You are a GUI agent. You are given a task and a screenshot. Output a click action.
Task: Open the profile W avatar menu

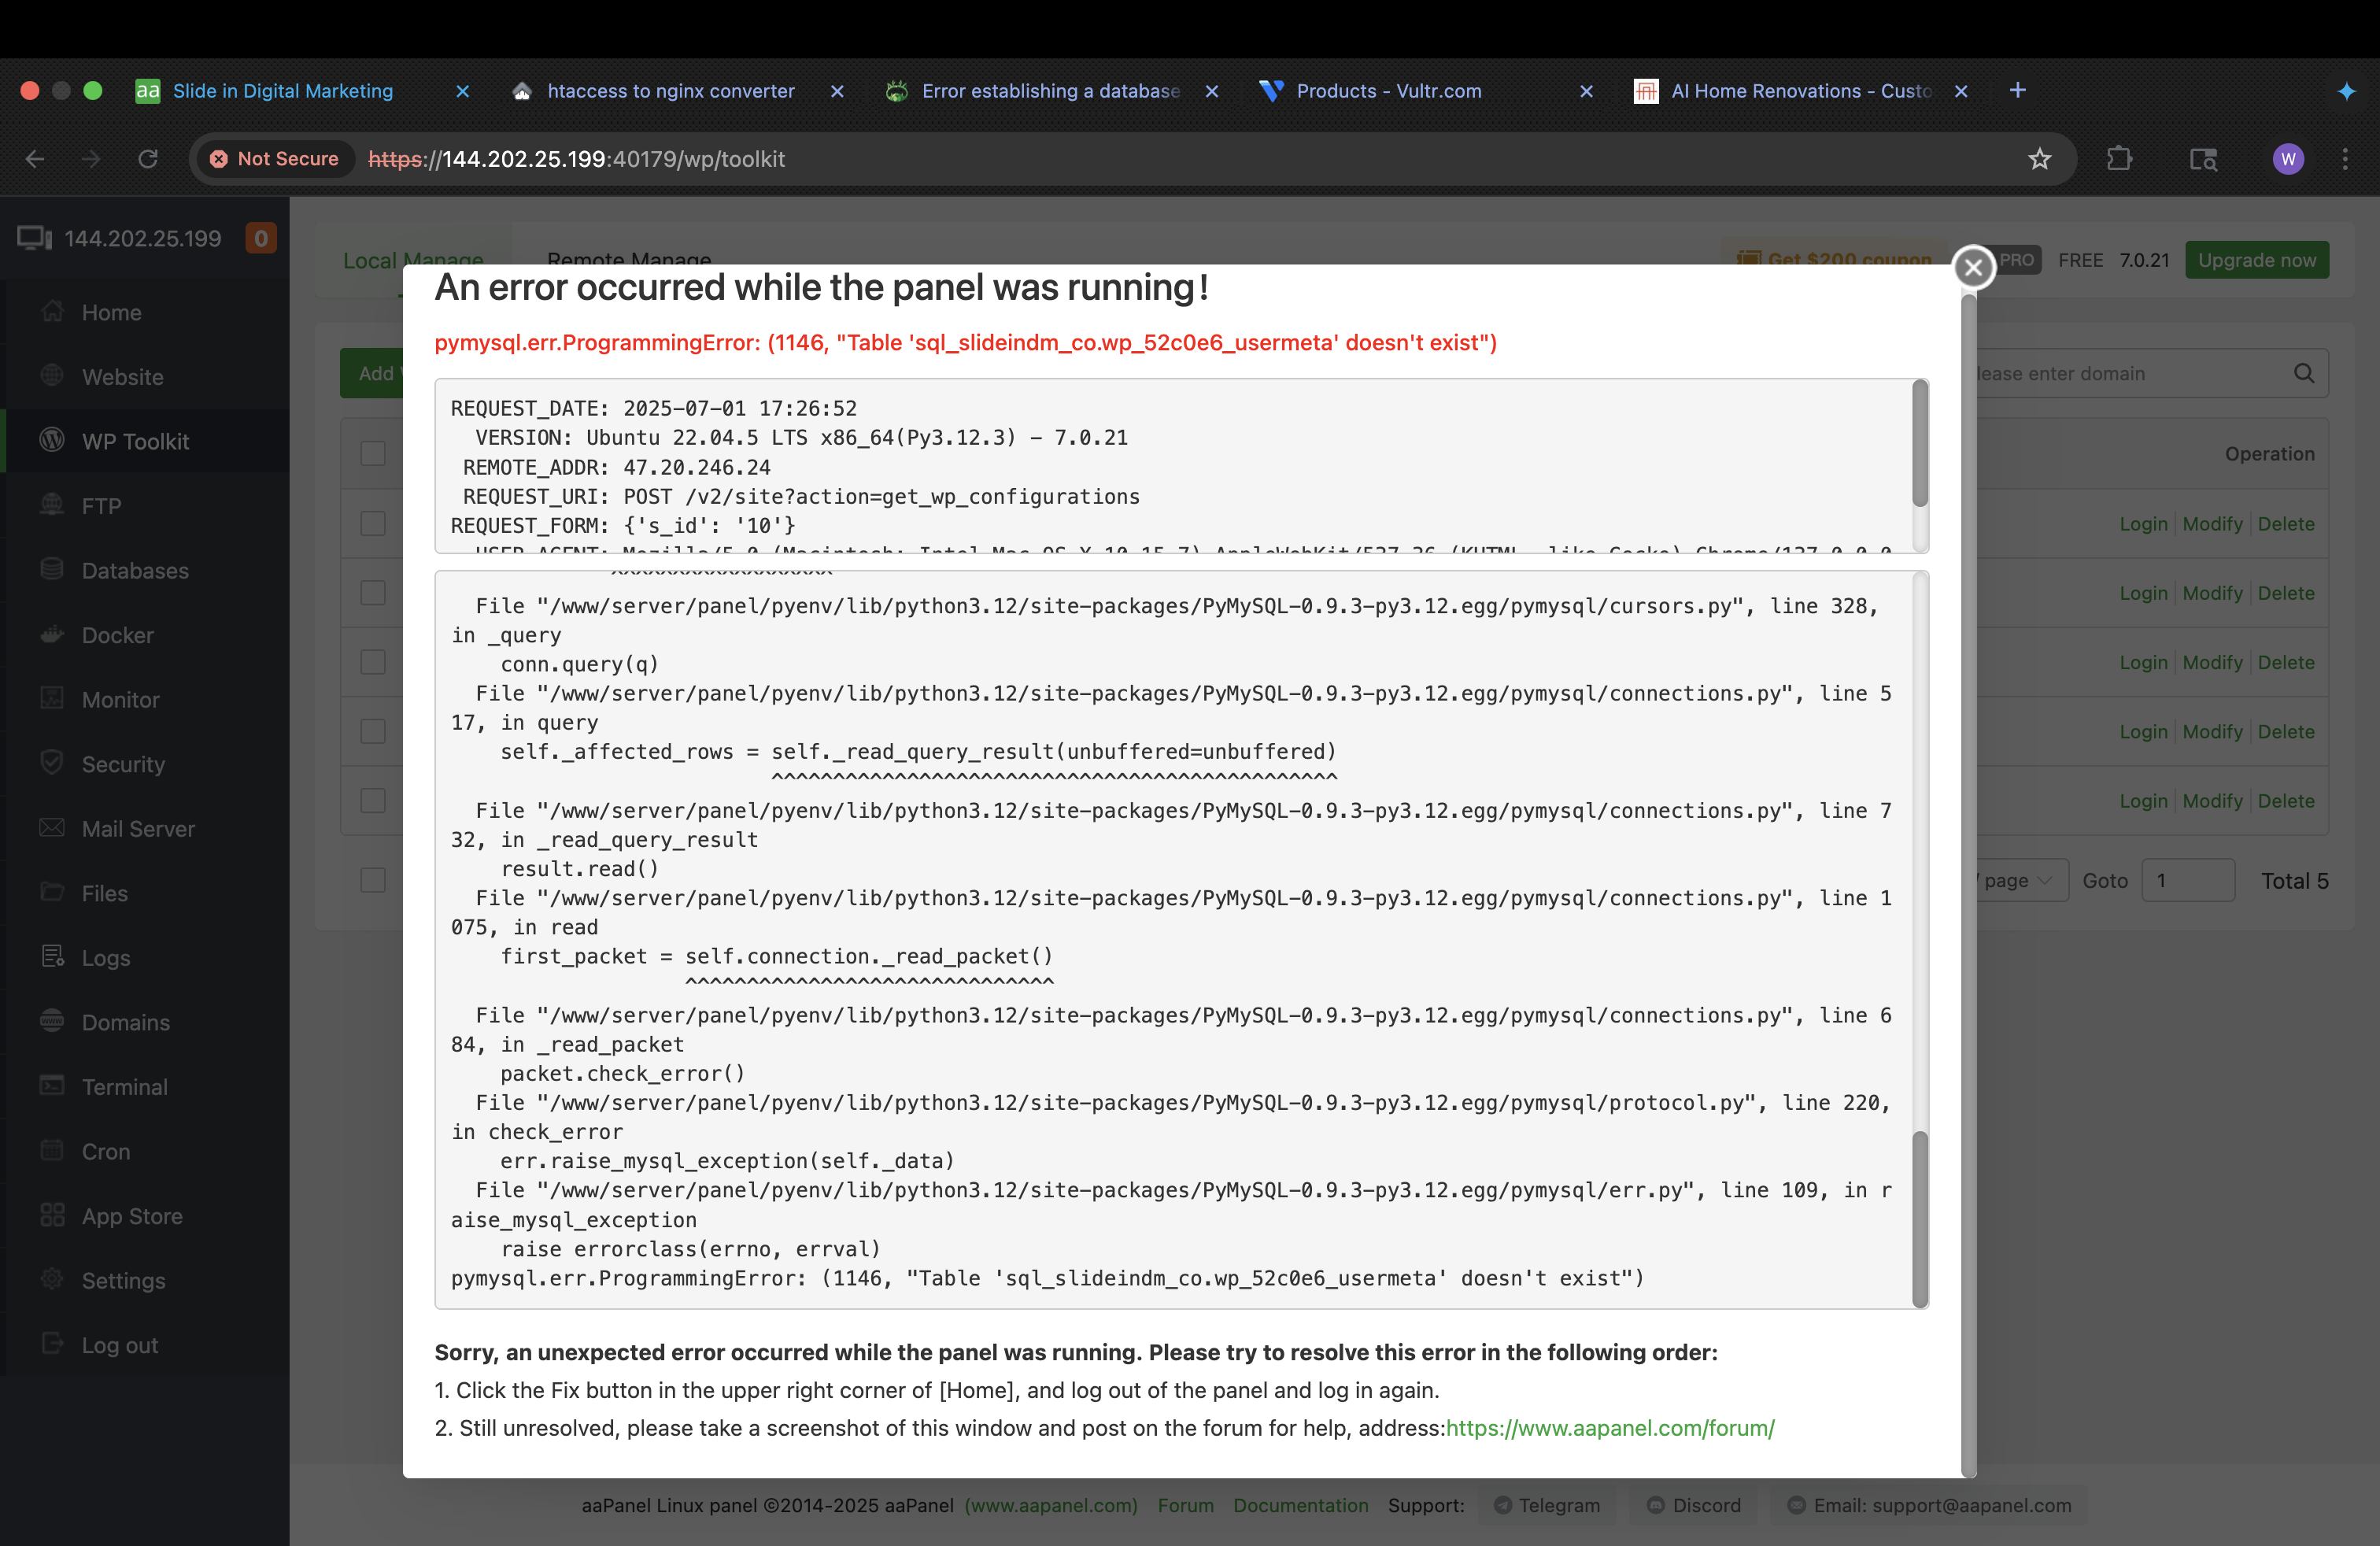point(2287,159)
